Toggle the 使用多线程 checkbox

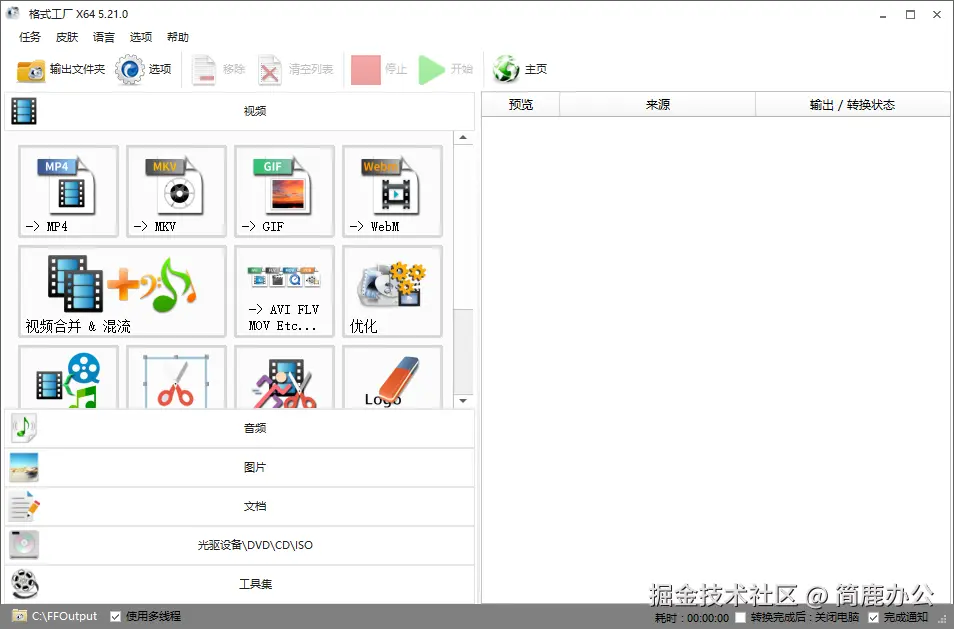(116, 617)
